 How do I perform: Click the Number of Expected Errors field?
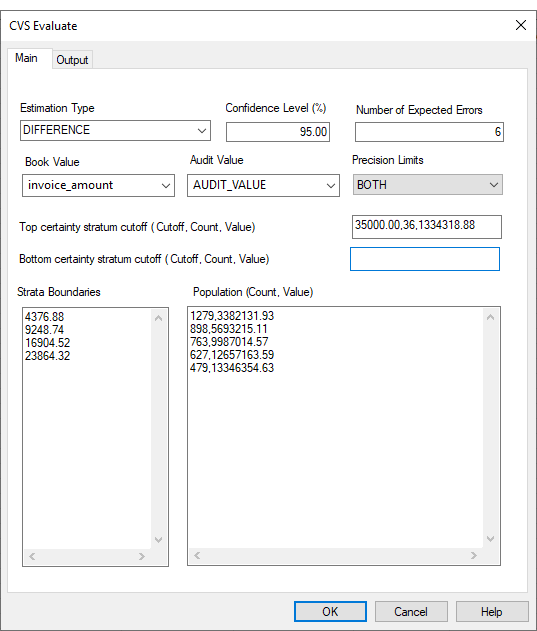(429, 132)
